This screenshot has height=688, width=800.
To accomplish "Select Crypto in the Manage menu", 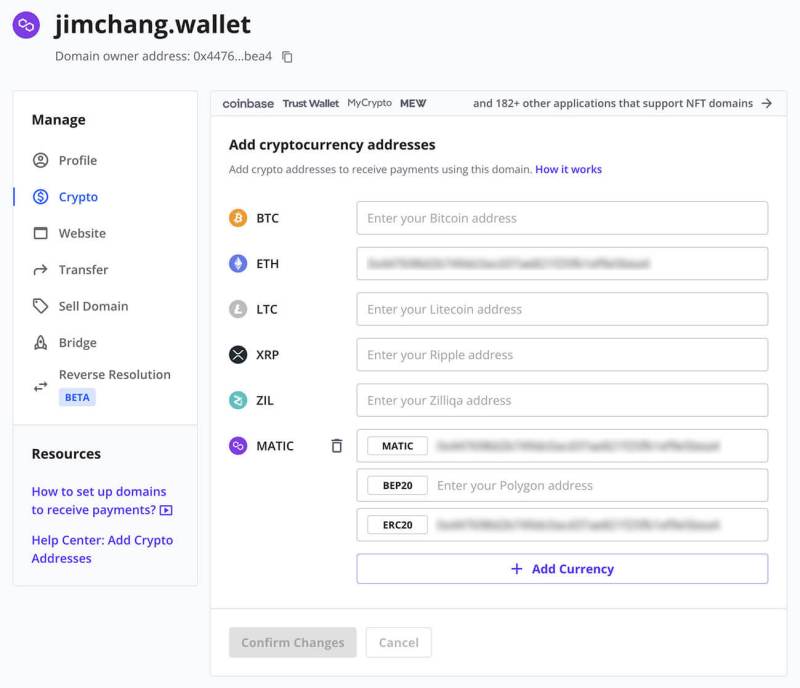I will [x=78, y=197].
